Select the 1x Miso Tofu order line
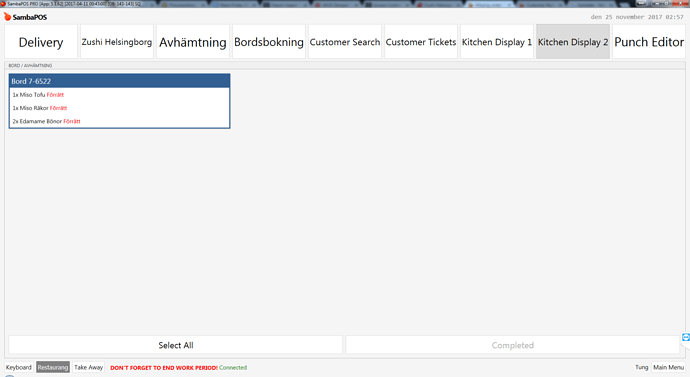This screenshot has width=690, height=377. tap(119, 95)
